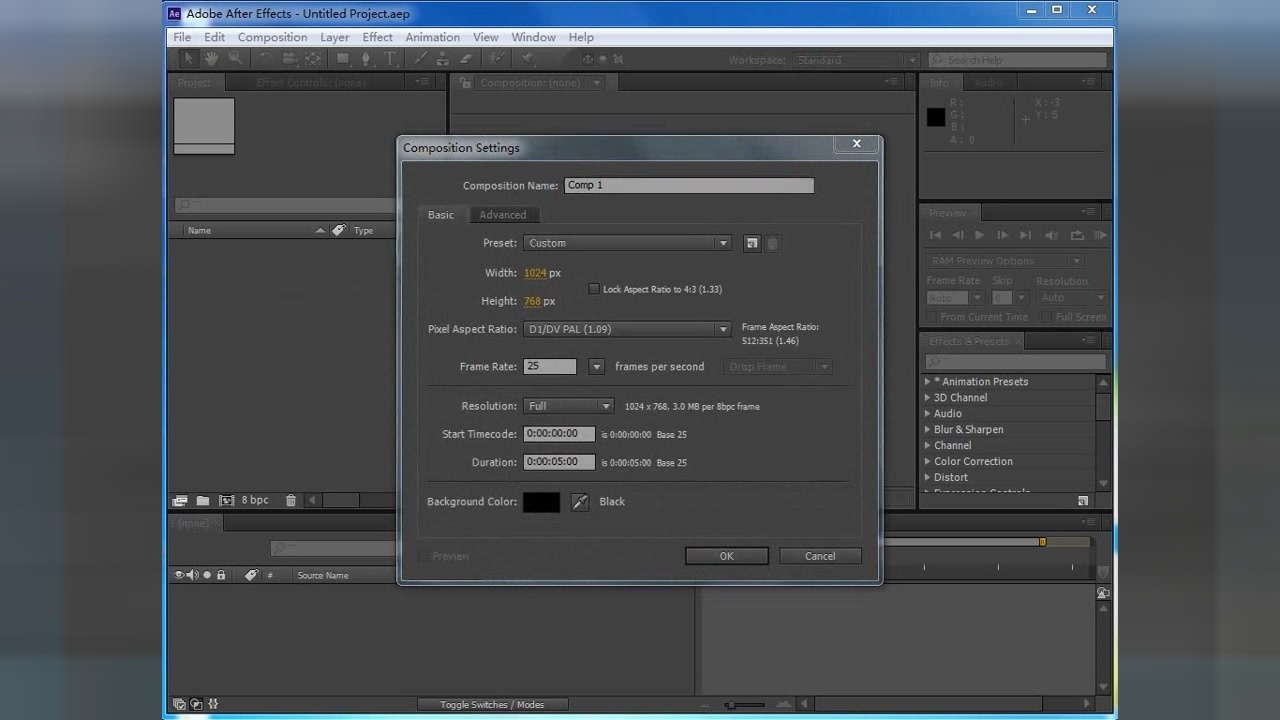Click the delete preset trash icon
Viewport: 1280px width, 720px height.
(x=773, y=243)
